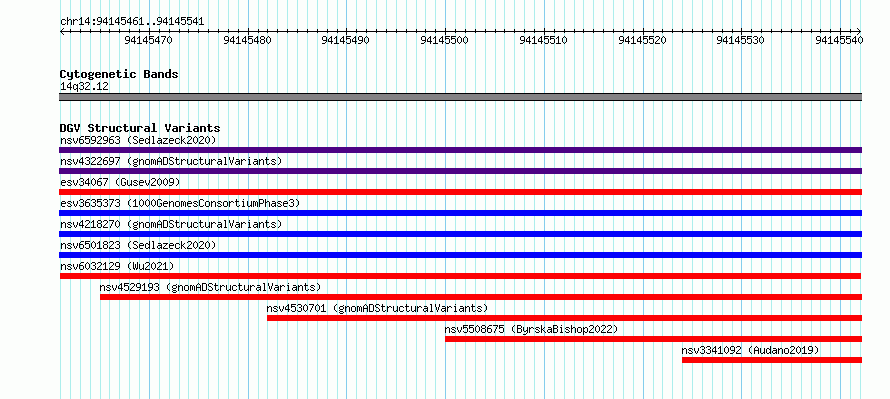This screenshot has width=890, height=399.
Task: Click ruler position 94145500
Action: (444, 40)
